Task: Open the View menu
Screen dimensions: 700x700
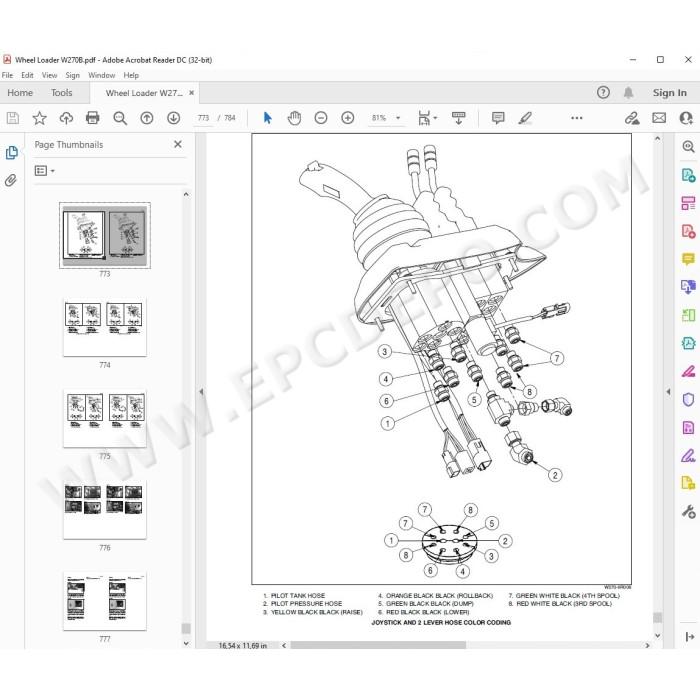Action: tap(49, 75)
